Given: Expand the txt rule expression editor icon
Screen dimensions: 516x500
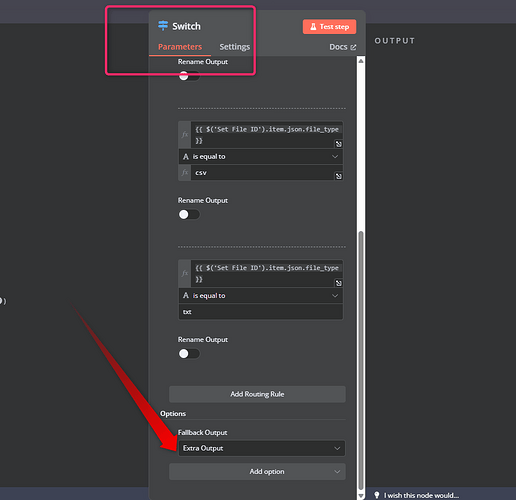Looking at the screenshot, I should point(338,283).
